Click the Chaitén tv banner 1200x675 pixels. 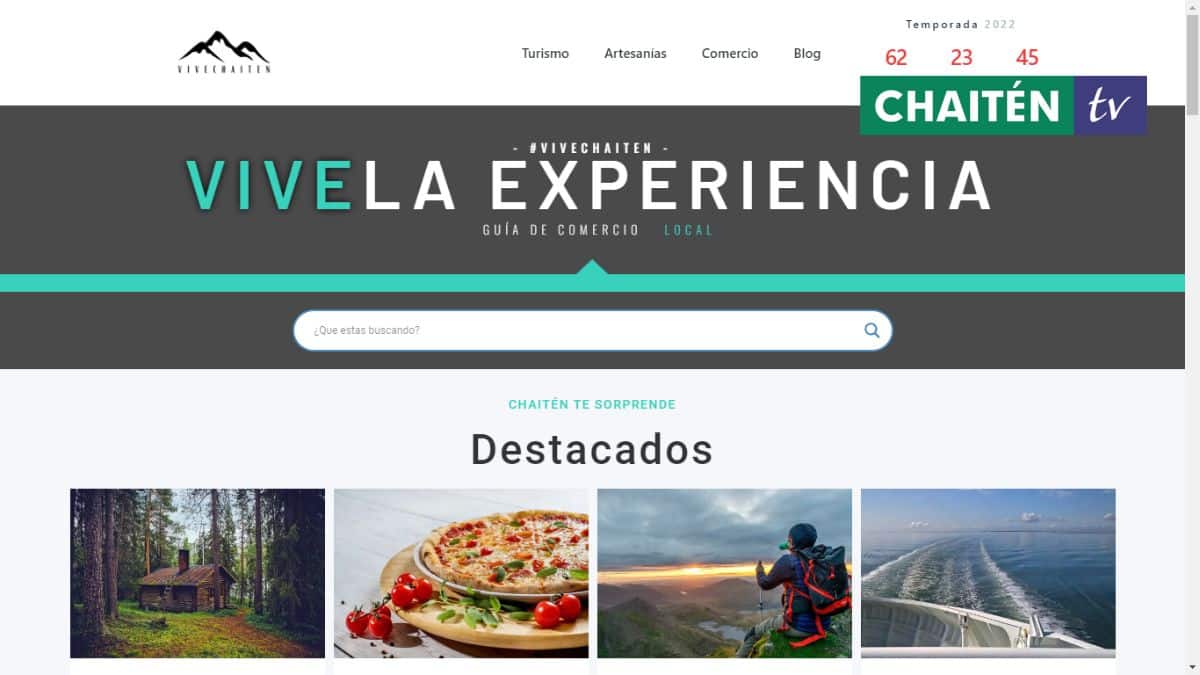(1003, 105)
